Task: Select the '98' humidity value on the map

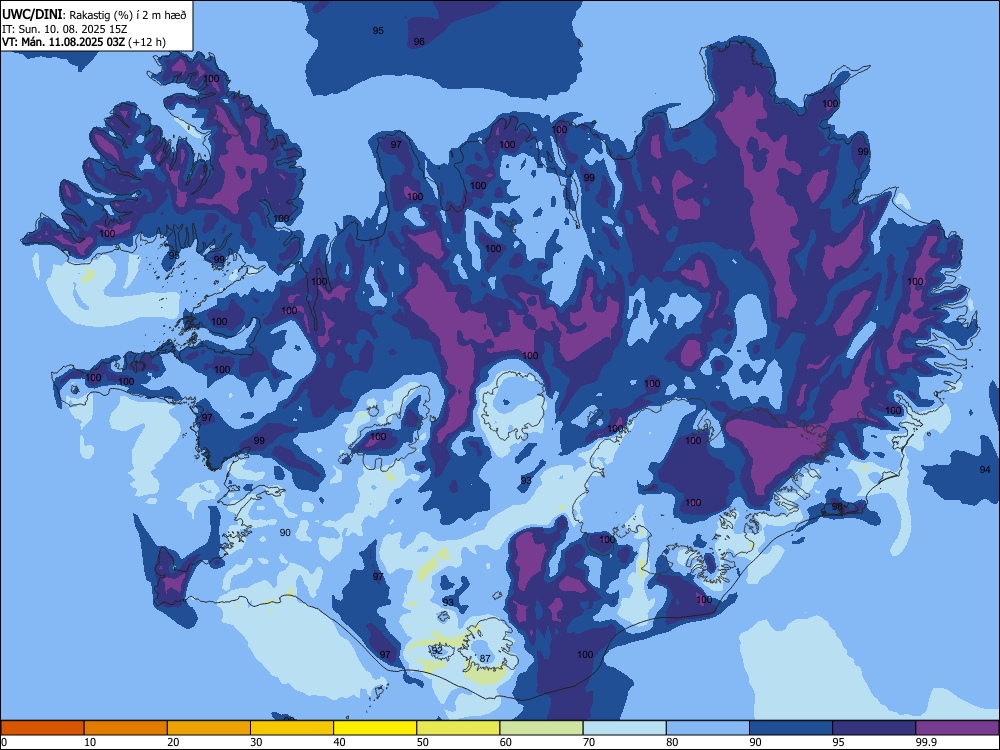Action: coord(837,507)
